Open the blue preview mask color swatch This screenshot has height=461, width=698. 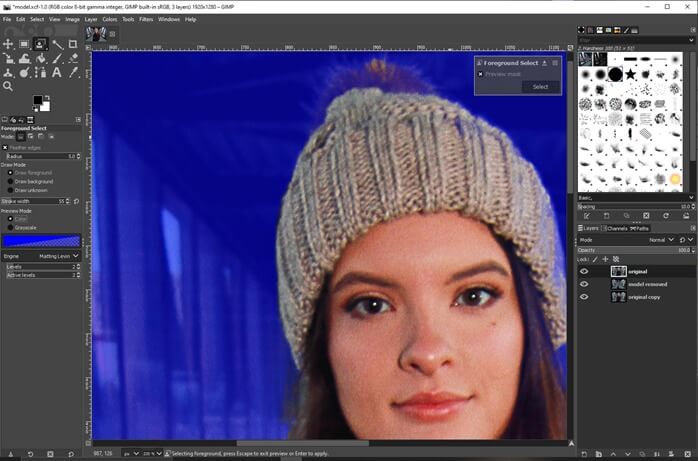click(41, 242)
